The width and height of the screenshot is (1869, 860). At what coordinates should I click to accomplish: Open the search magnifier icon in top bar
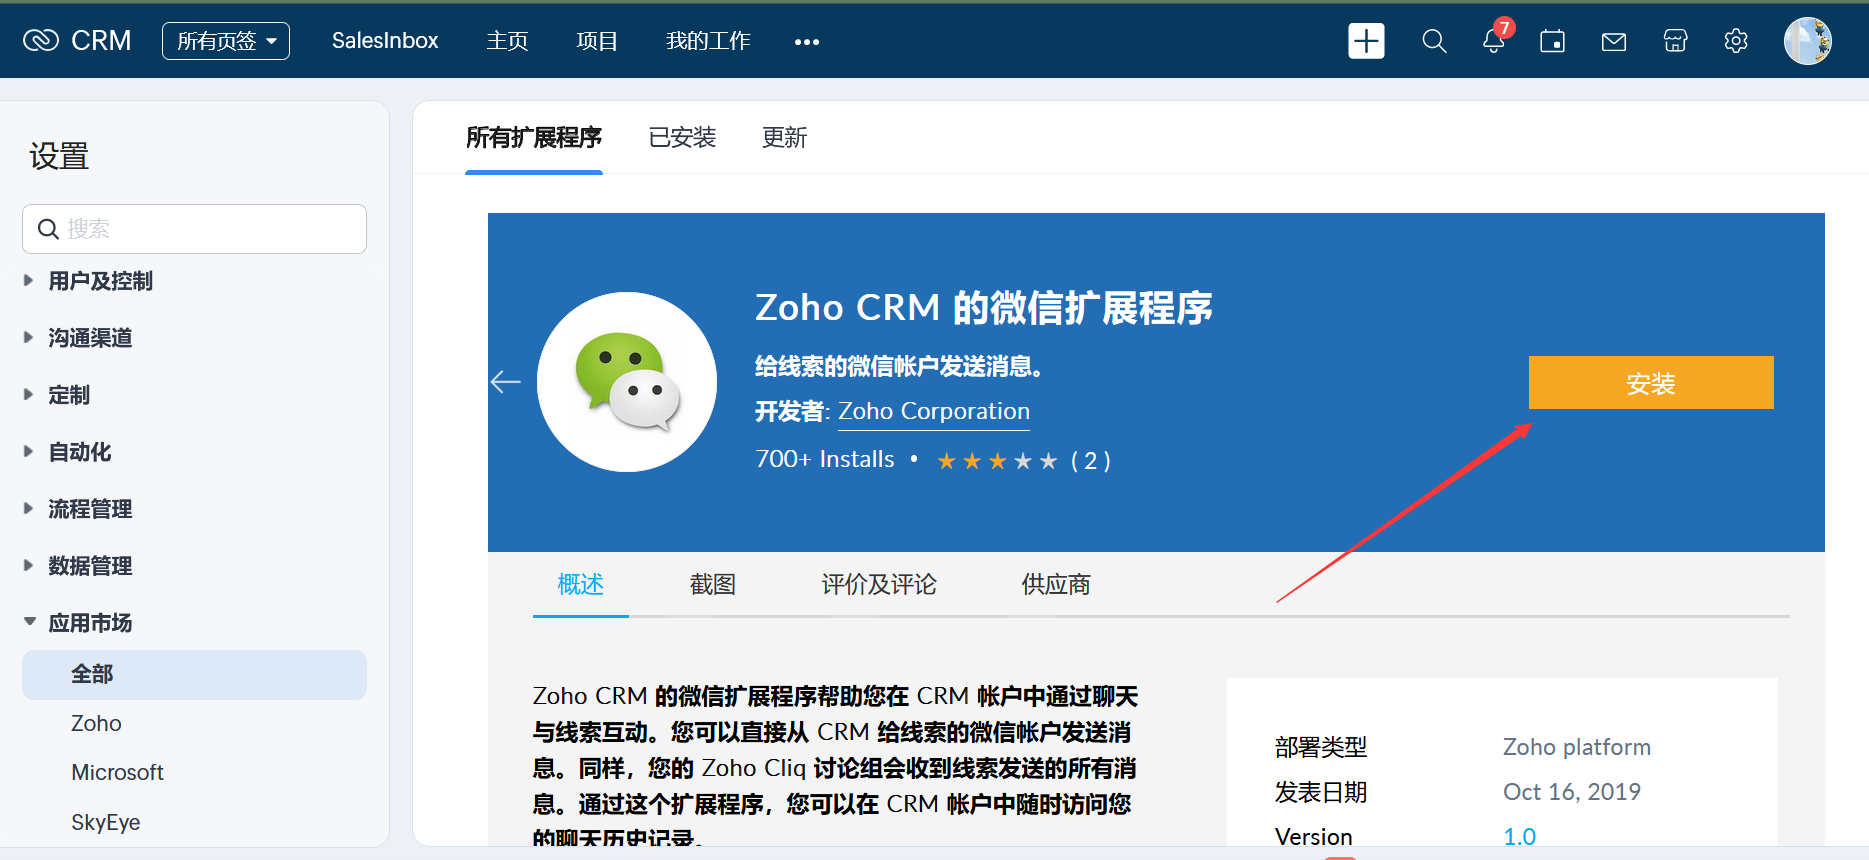1434,41
